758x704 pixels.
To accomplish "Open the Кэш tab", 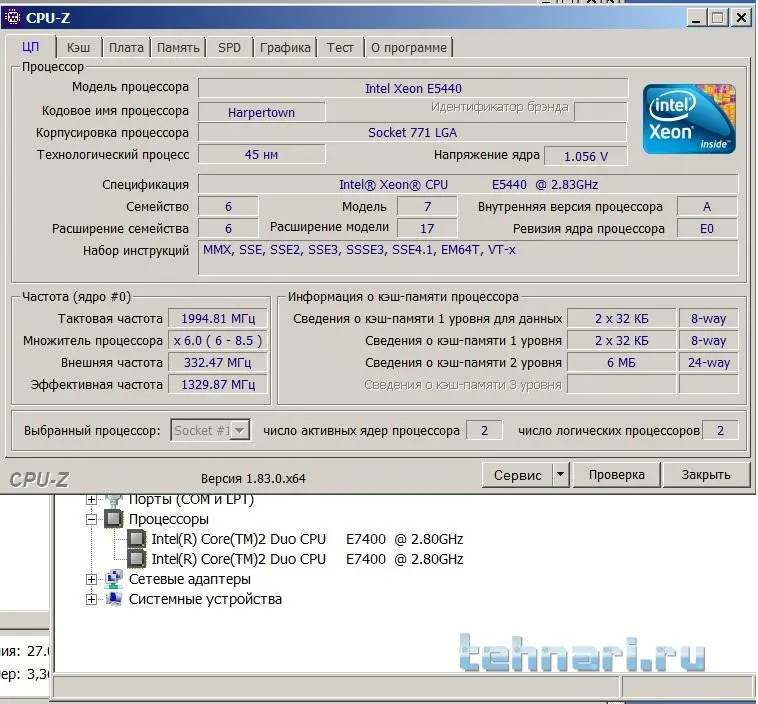I will 78,47.
